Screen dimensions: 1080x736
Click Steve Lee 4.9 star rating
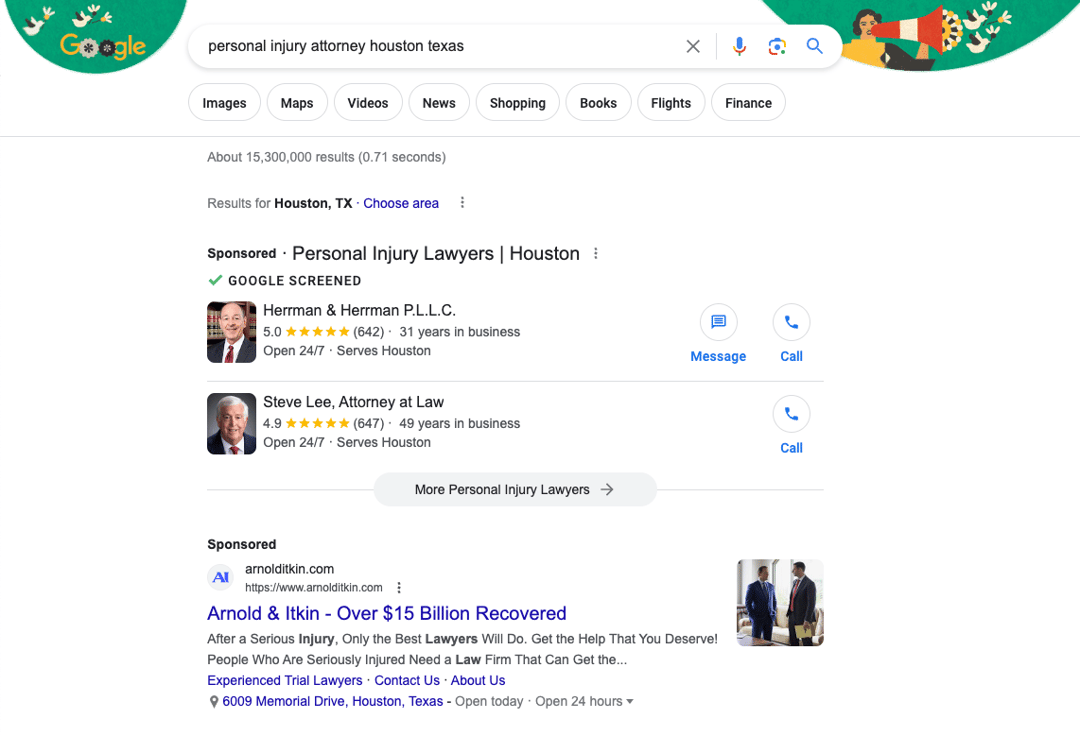pos(317,423)
